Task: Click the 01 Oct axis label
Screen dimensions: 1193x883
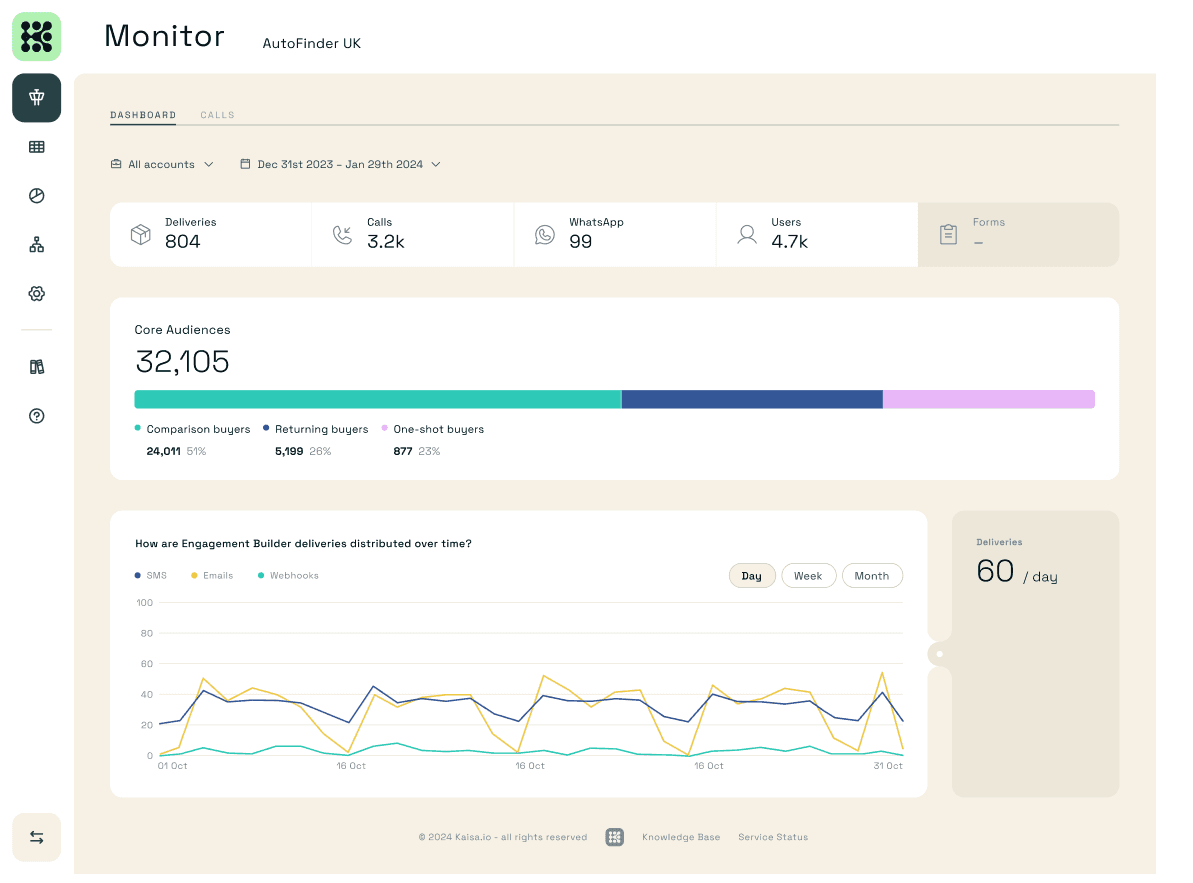Action: pos(173,766)
